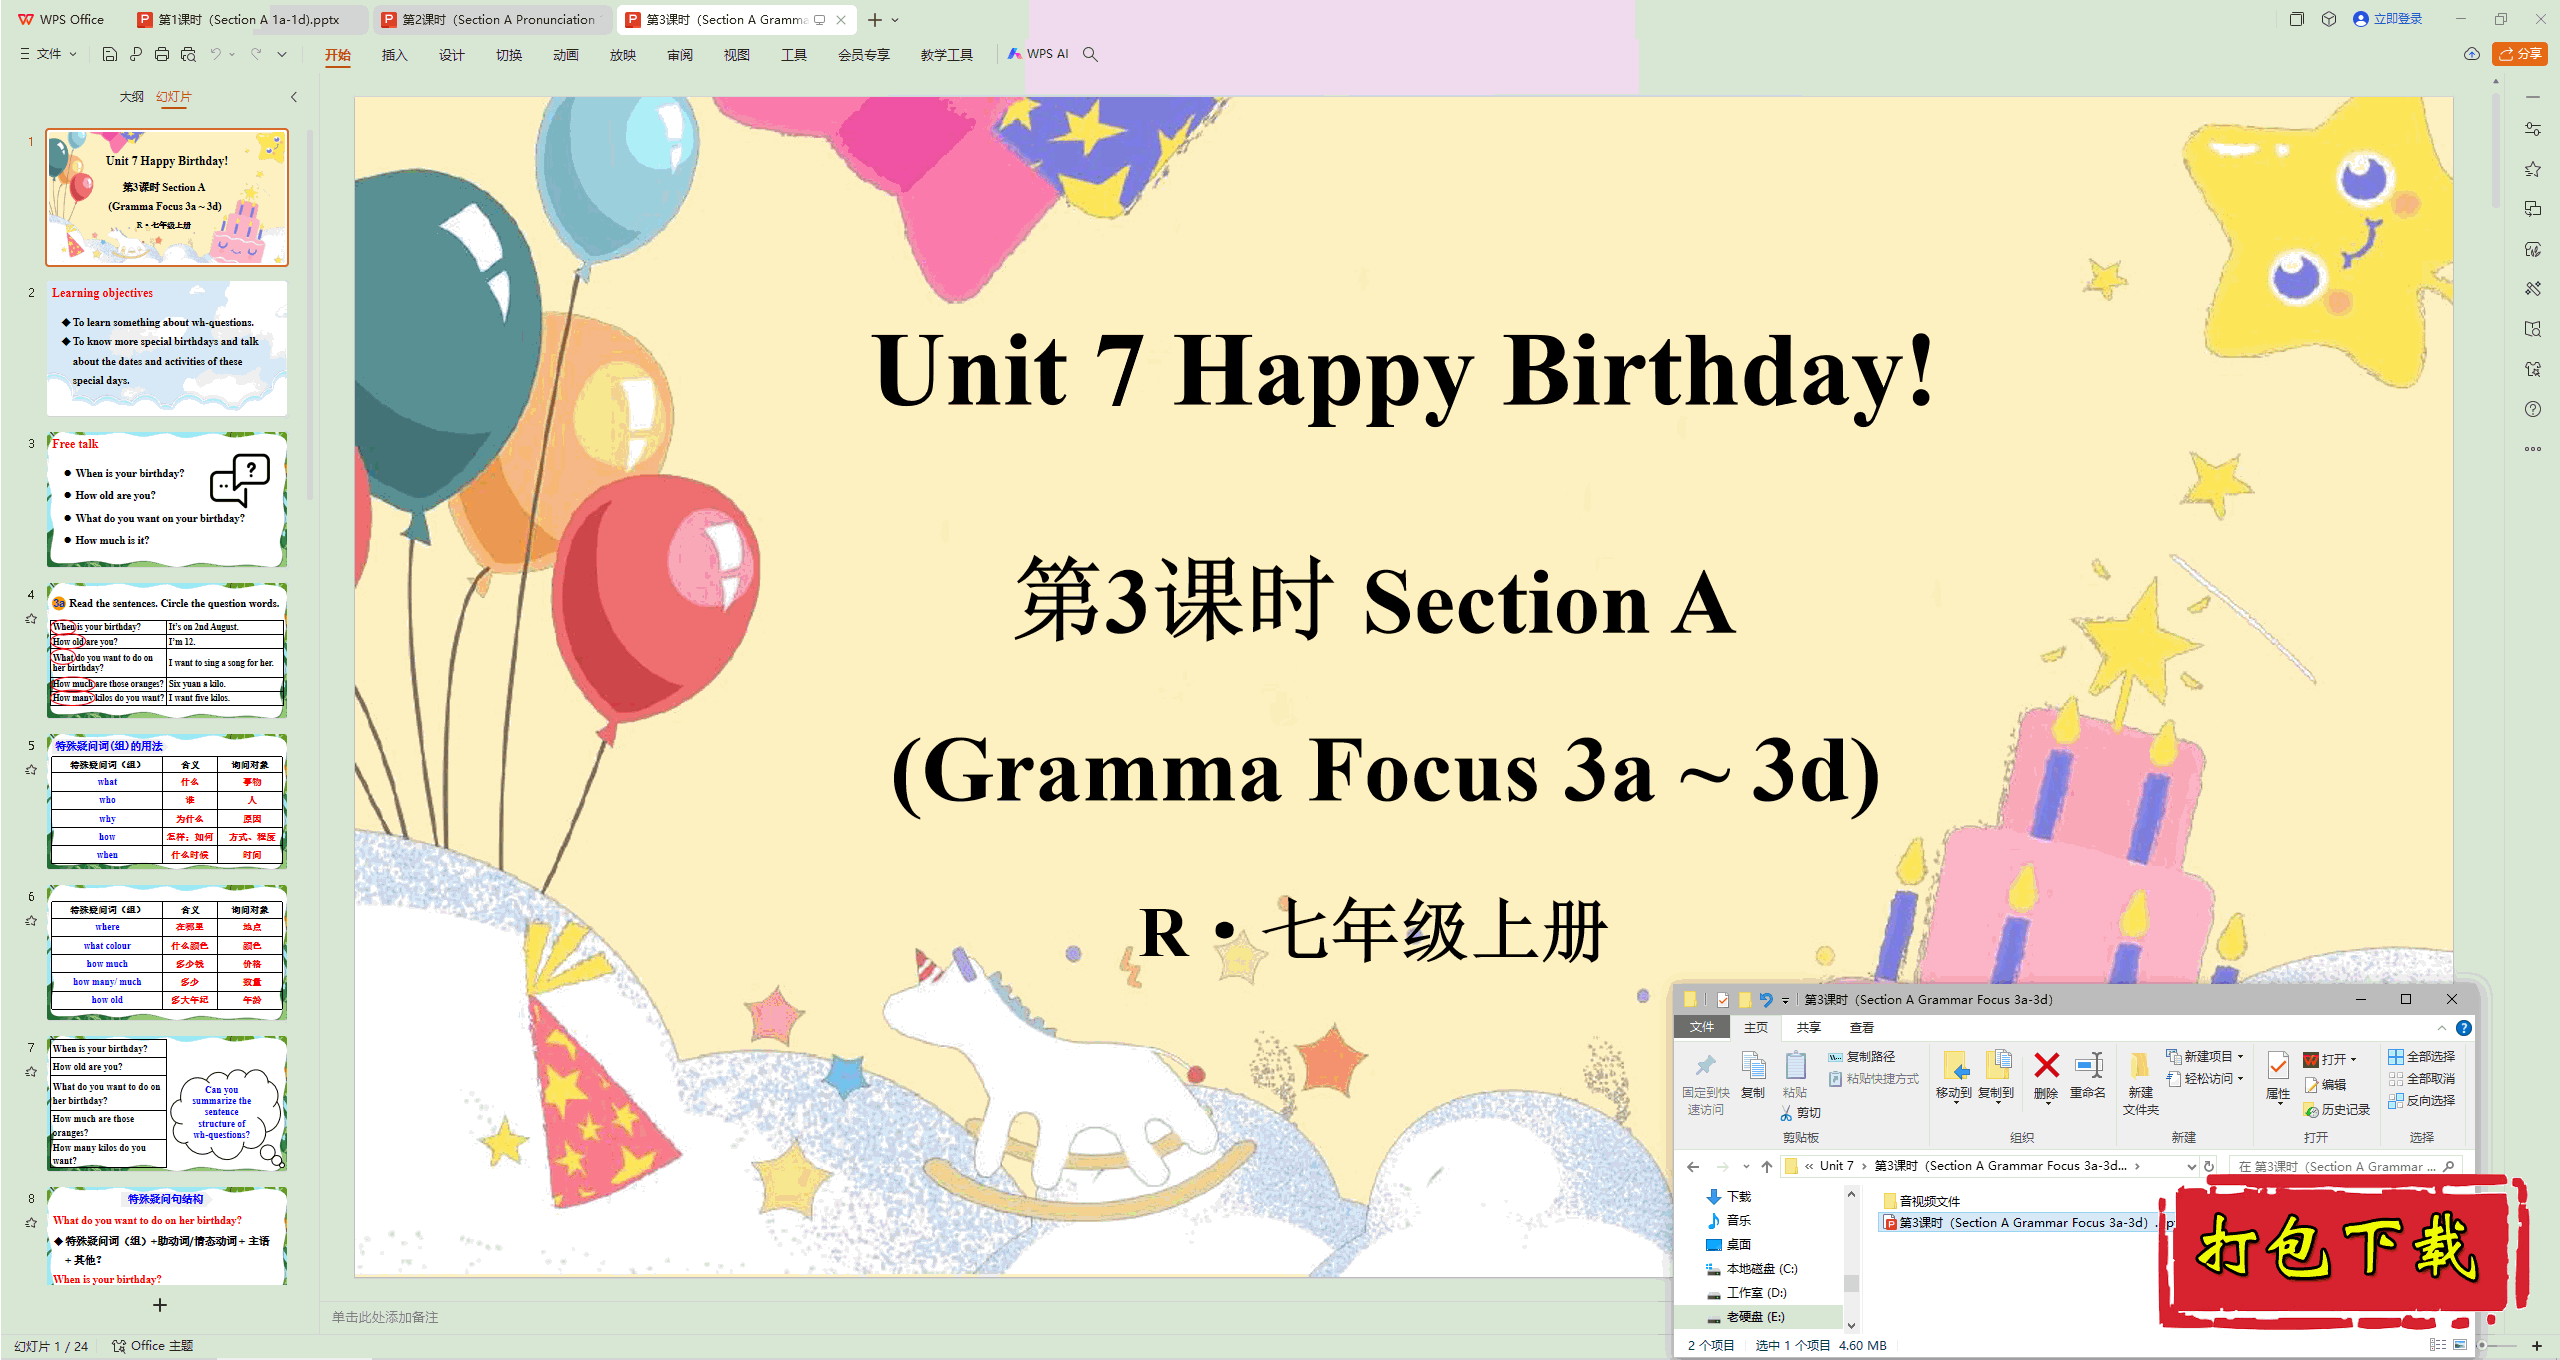Switch to the 第1课时 document tab
The image size is (2560, 1360).
pos(248,20)
